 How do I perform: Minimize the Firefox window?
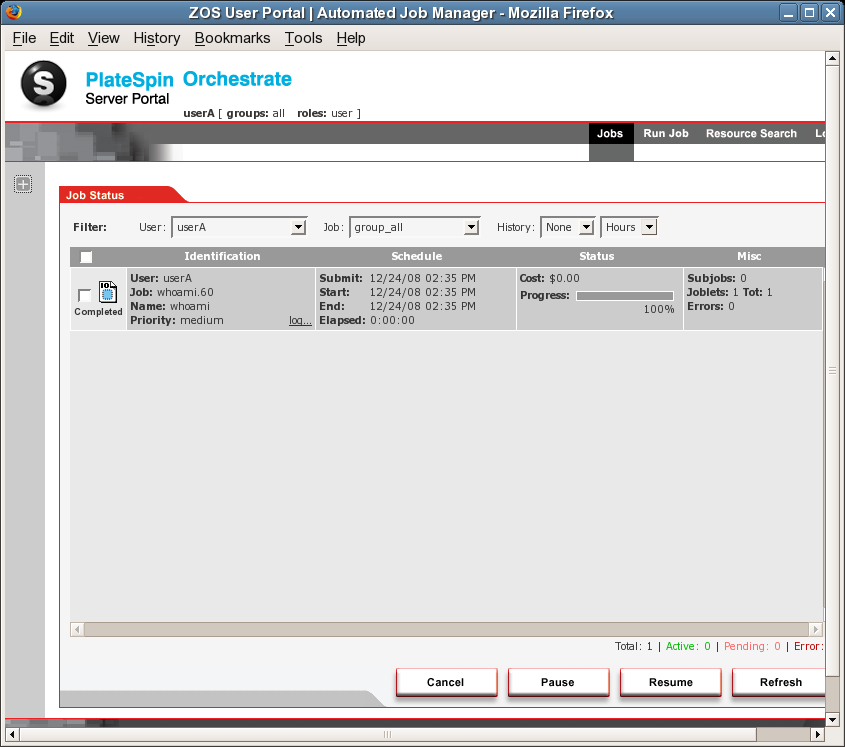click(x=788, y=12)
